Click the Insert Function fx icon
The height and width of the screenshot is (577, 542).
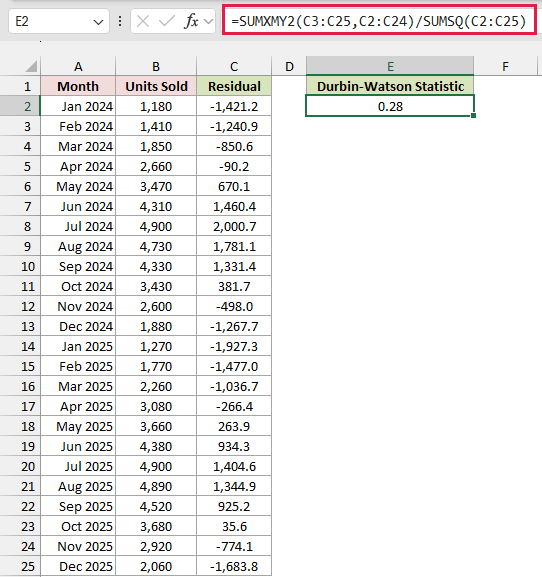point(191,21)
